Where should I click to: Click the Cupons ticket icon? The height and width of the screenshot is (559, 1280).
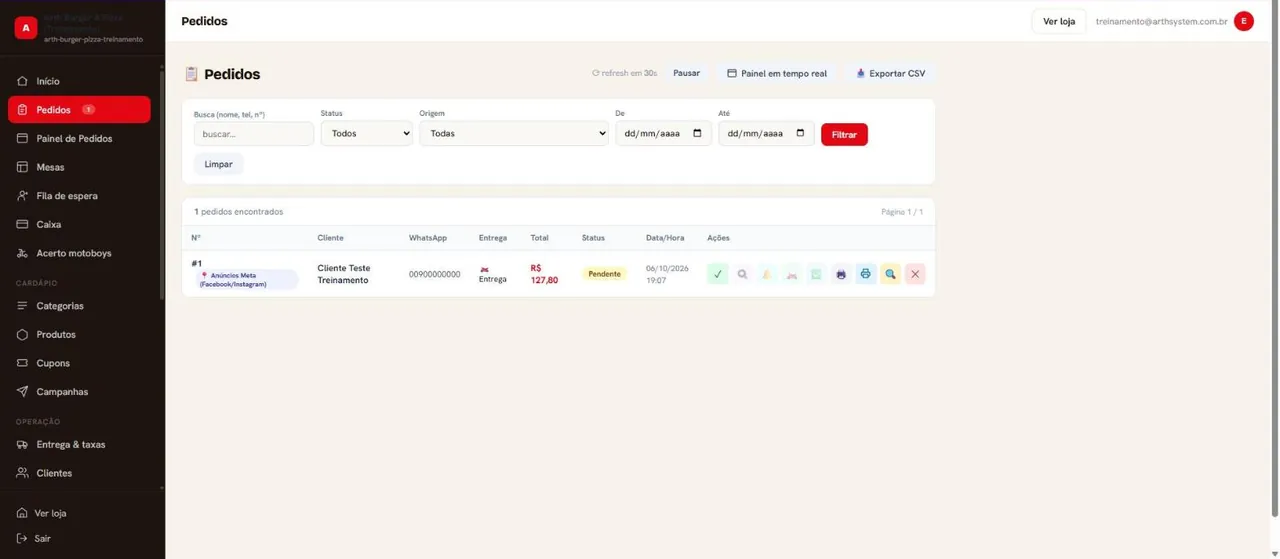pos(22,363)
